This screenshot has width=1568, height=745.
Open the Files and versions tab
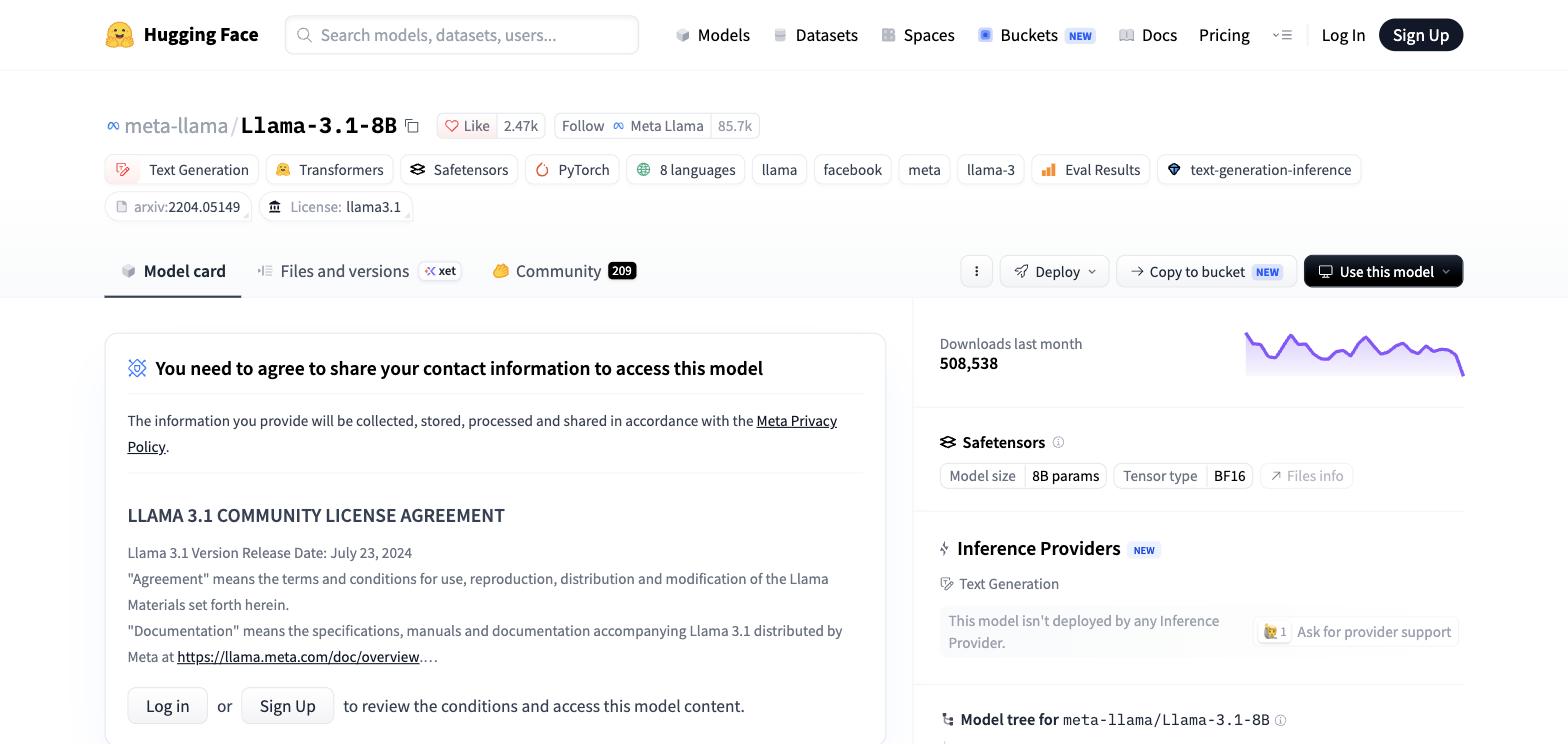click(x=359, y=271)
